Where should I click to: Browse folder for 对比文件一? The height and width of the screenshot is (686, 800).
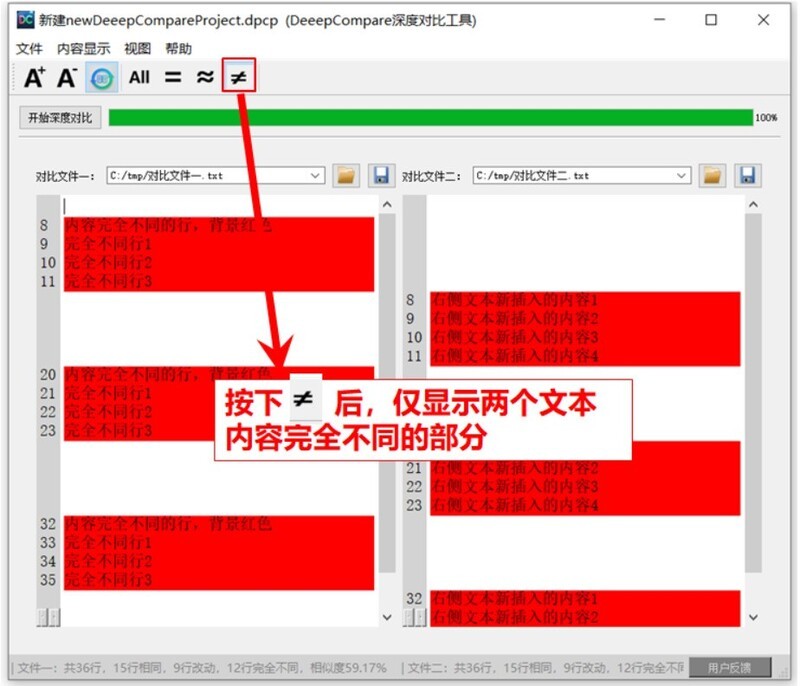tap(346, 176)
